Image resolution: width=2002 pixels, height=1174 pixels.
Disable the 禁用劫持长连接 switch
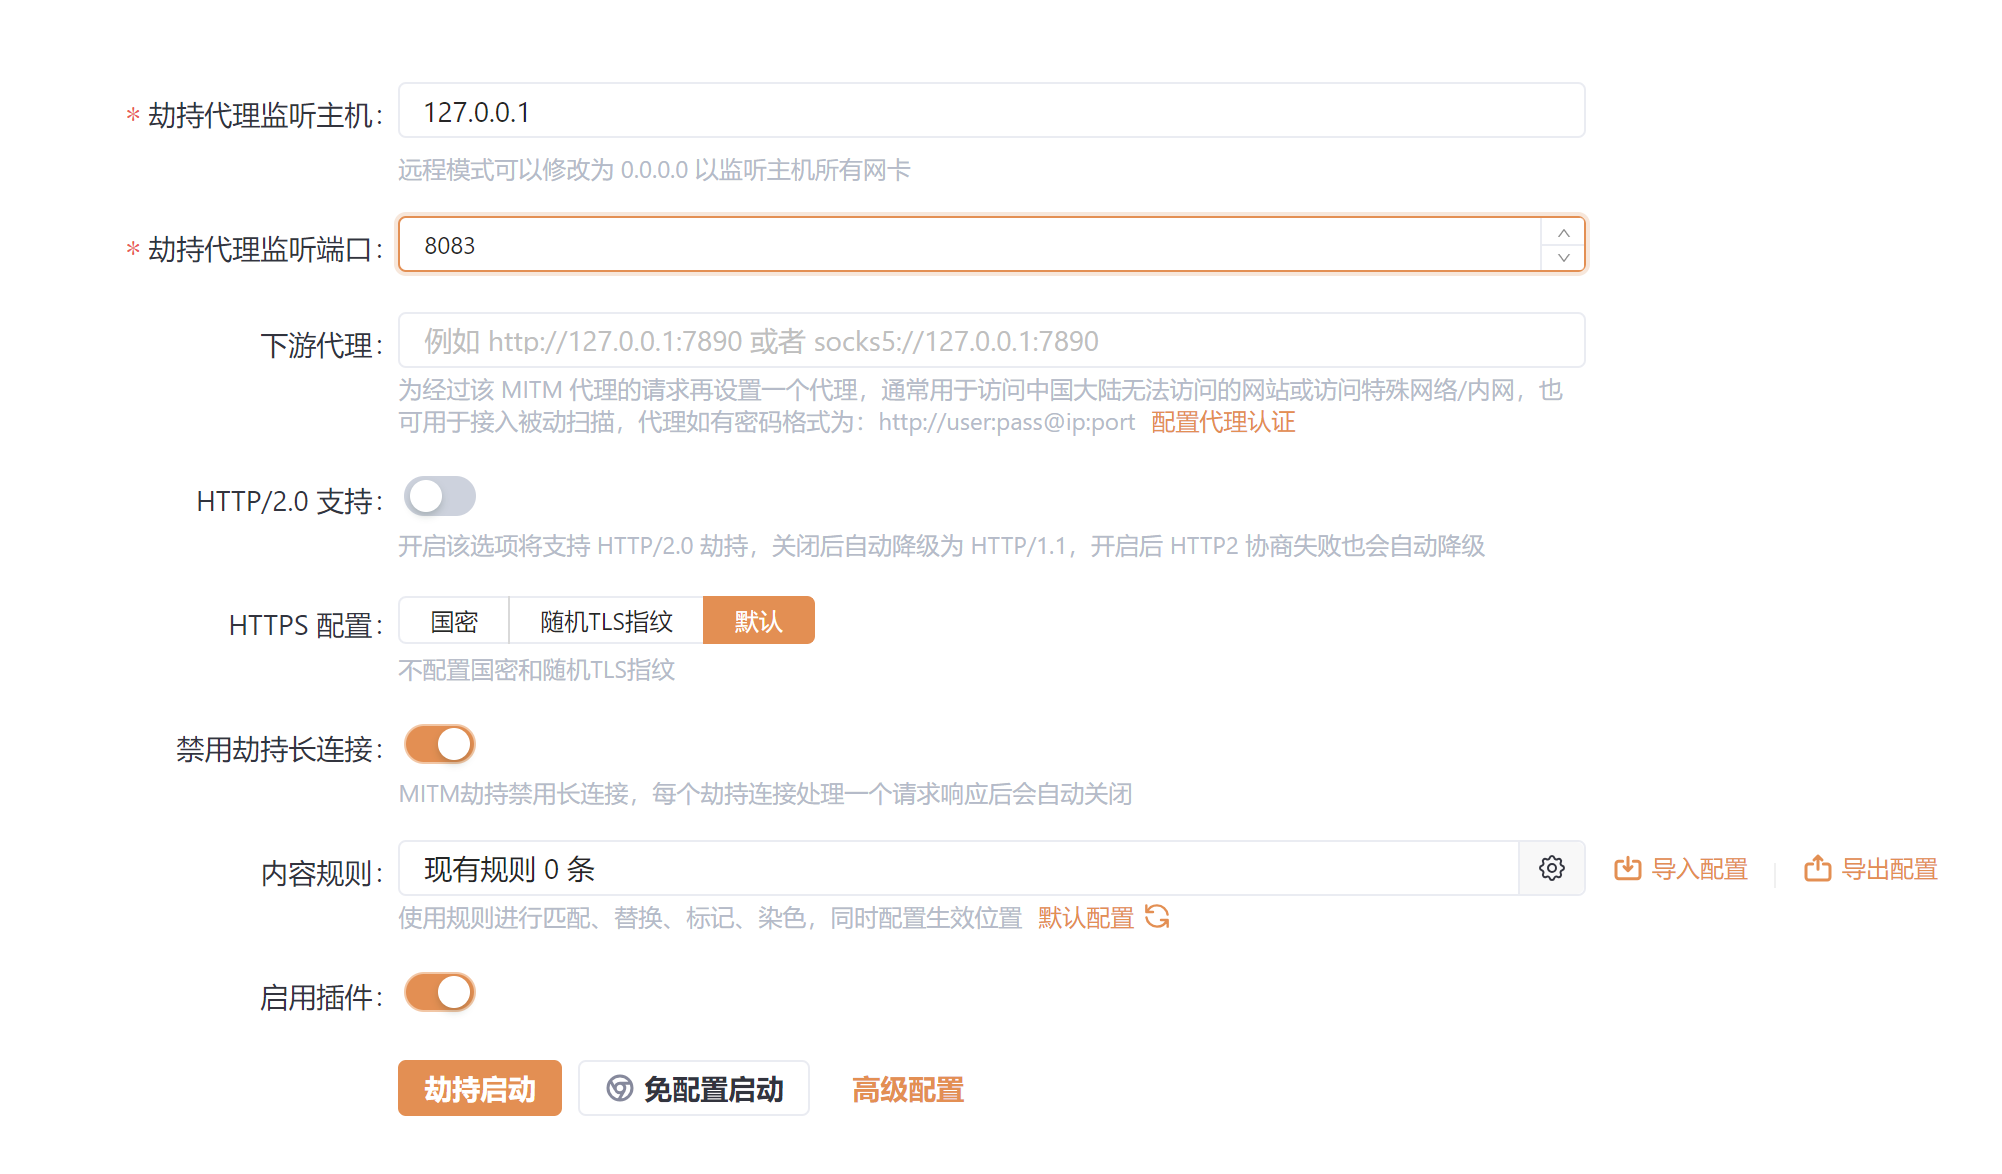point(439,745)
